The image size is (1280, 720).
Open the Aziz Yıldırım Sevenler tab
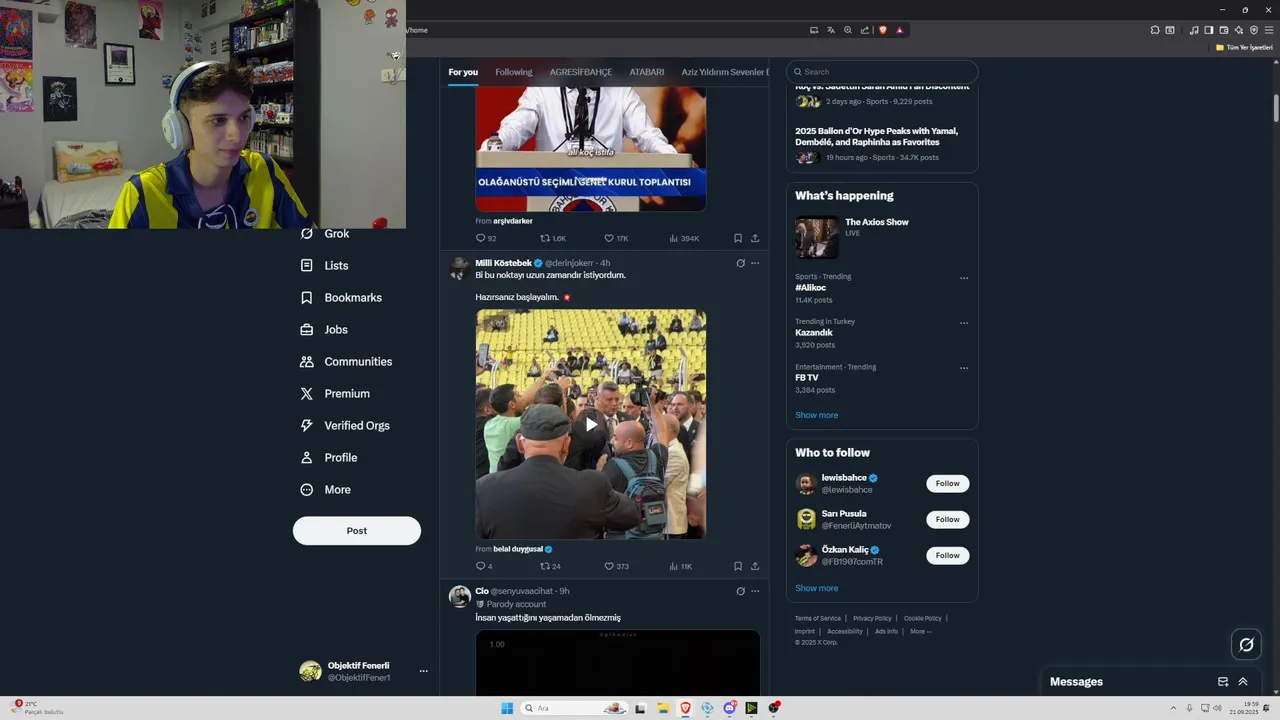pyautogui.click(x=725, y=72)
